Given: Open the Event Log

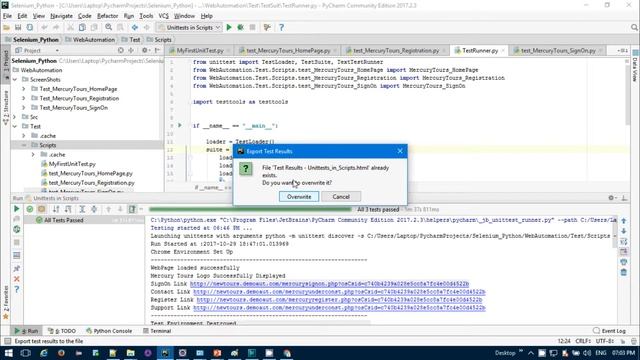Looking at the screenshot, I should click(x=609, y=331).
